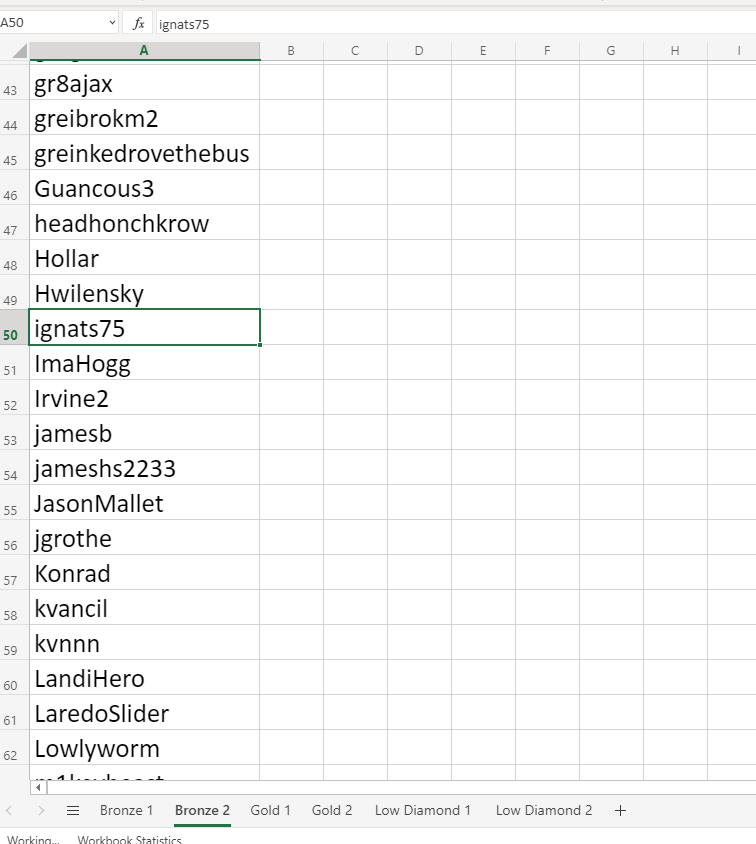Screen dimensions: 756x844
Task: Click horizontal scrollbar left arrow
Action: [x=39, y=788]
